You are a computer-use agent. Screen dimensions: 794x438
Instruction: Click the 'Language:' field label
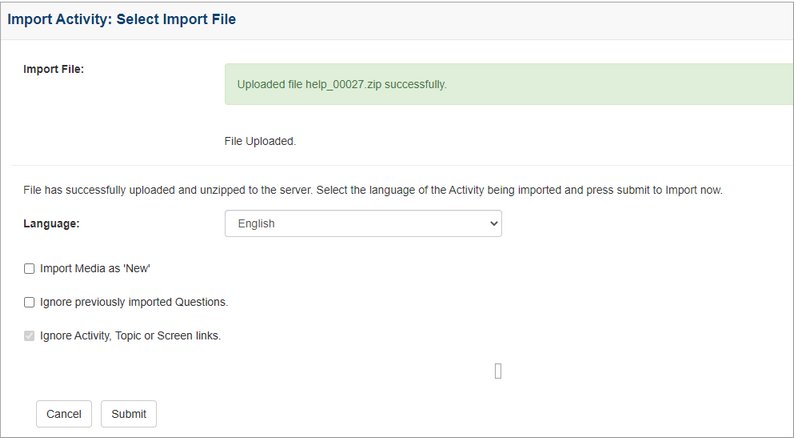point(51,224)
